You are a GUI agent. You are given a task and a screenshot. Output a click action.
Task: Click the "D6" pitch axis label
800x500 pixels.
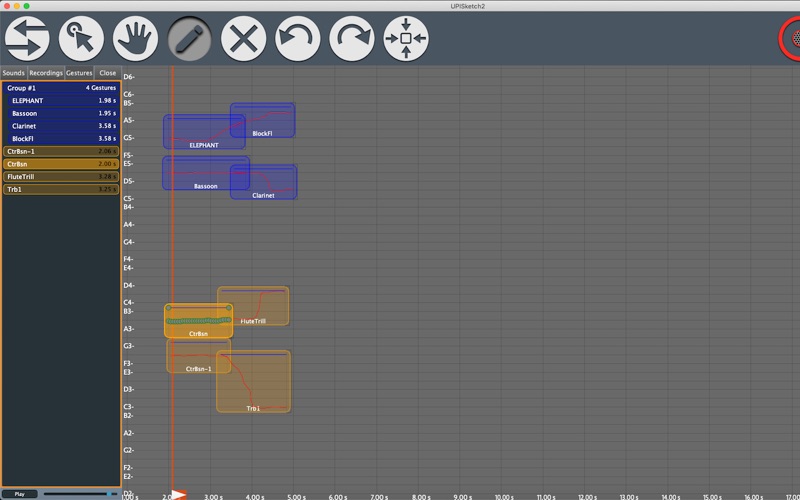pos(129,77)
